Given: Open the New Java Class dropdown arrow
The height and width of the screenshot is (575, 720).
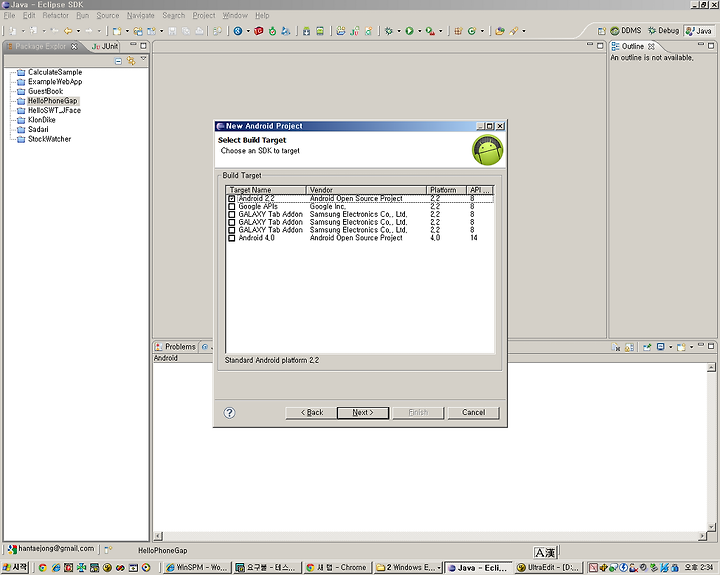Looking at the screenshot, I should point(482,31).
